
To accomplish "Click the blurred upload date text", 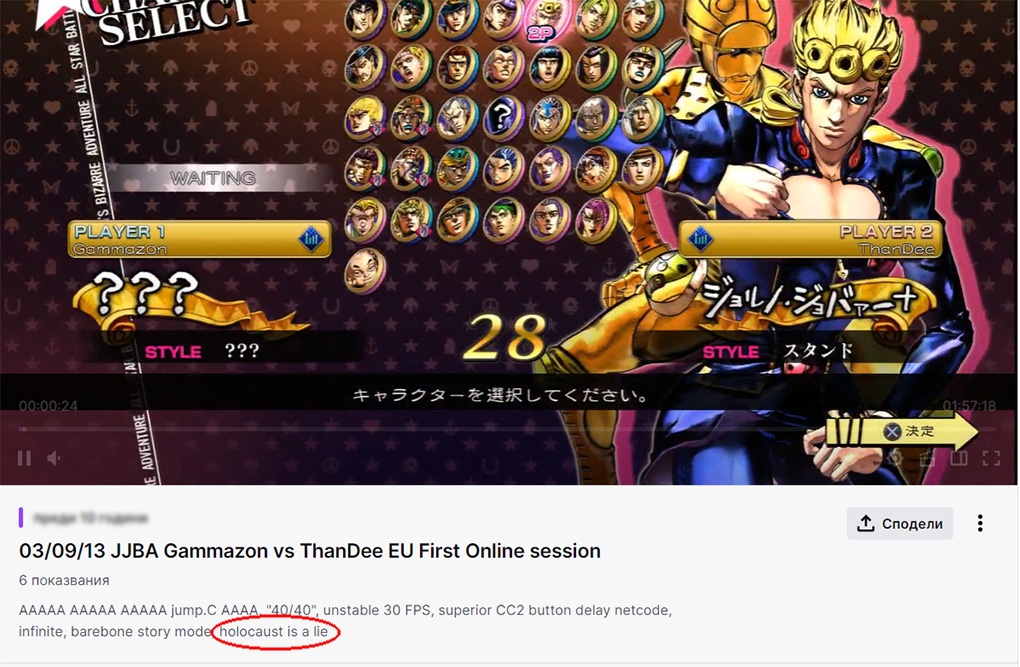I will click(x=90, y=518).
